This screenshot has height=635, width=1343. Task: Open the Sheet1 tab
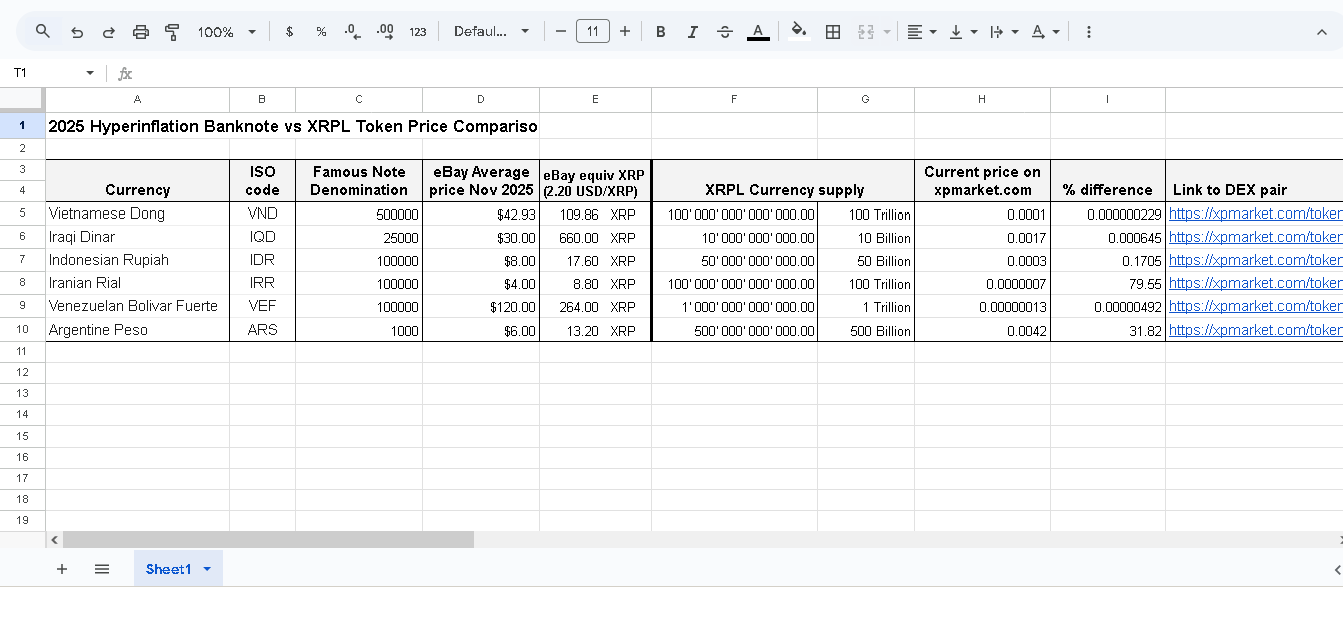point(168,569)
